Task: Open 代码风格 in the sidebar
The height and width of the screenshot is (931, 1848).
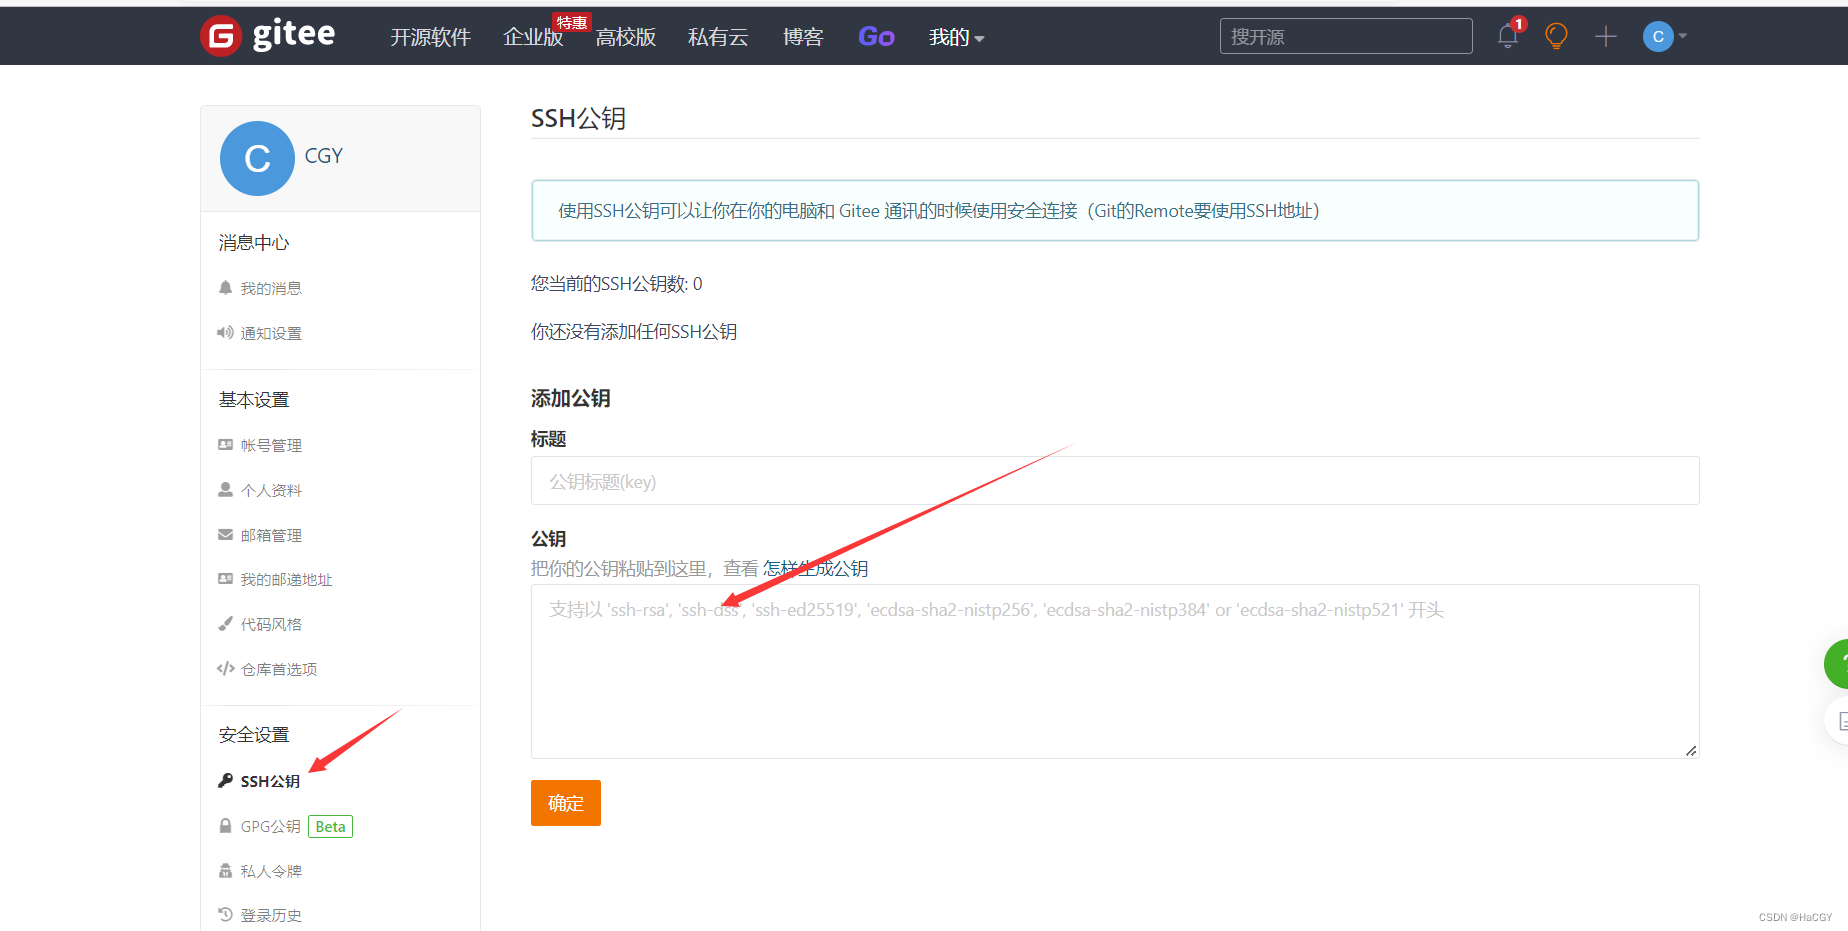Action: click(x=271, y=624)
